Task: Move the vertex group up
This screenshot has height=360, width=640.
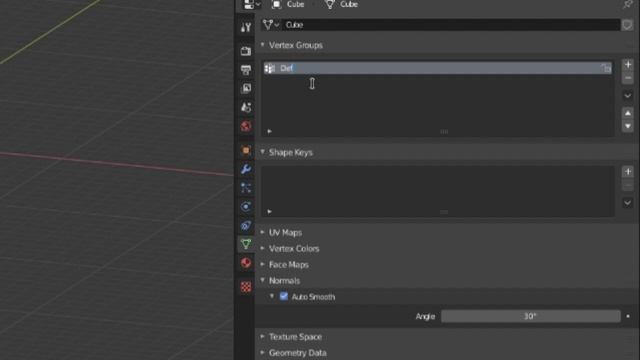Action: point(628,113)
